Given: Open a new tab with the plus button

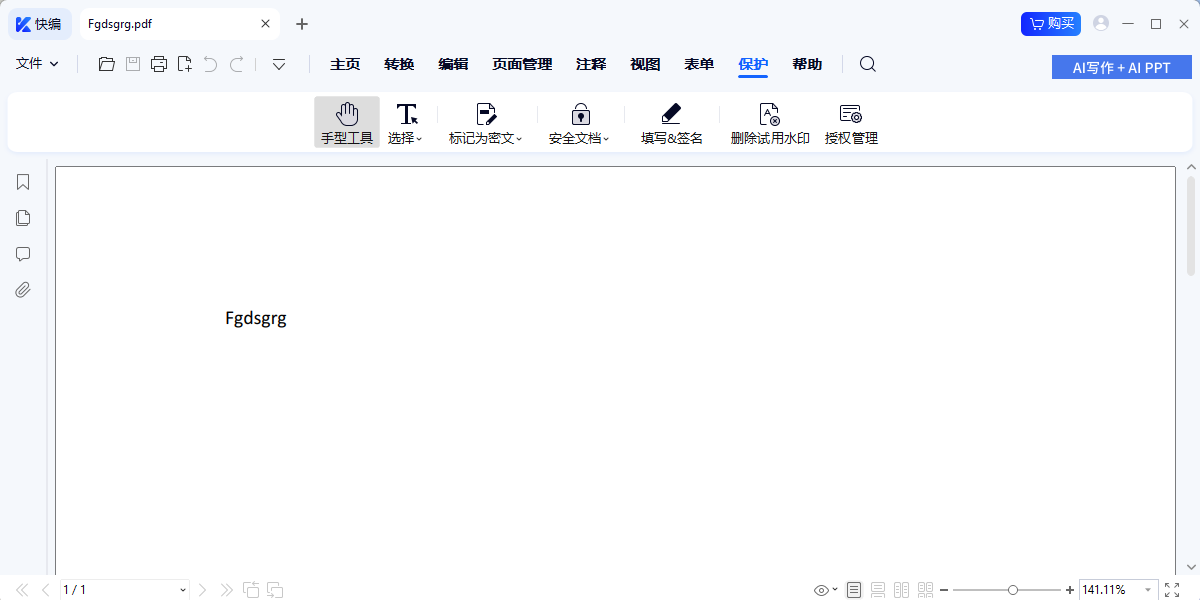Looking at the screenshot, I should (302, 24).
